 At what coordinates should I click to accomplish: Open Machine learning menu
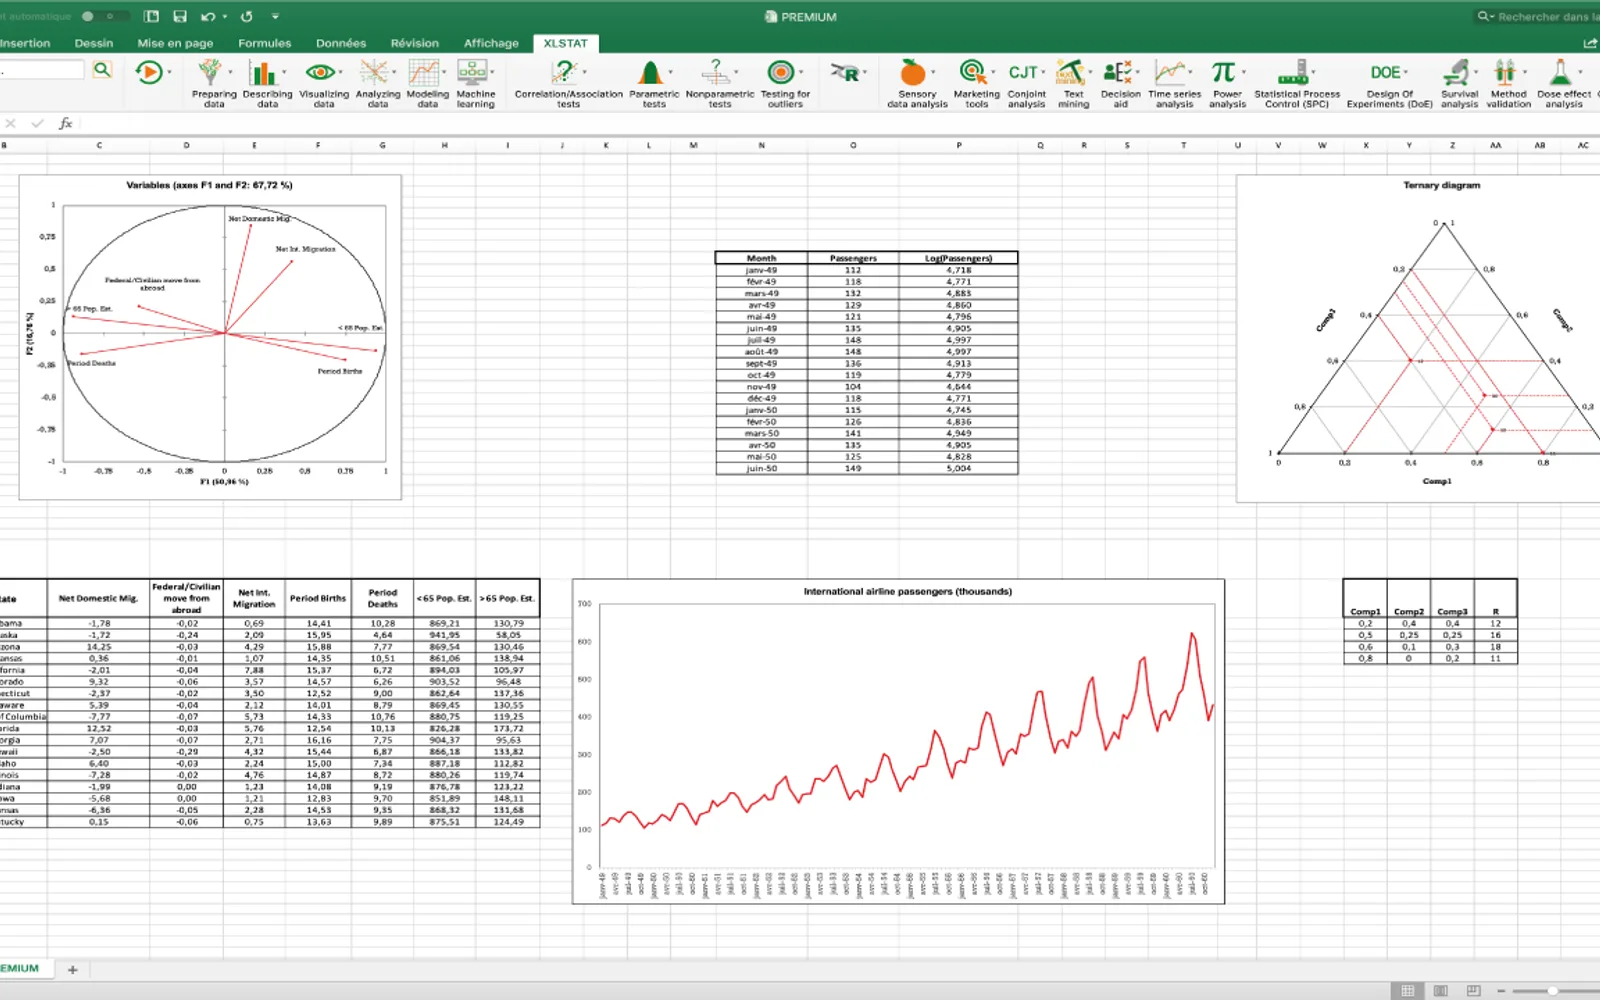[475, 83]
